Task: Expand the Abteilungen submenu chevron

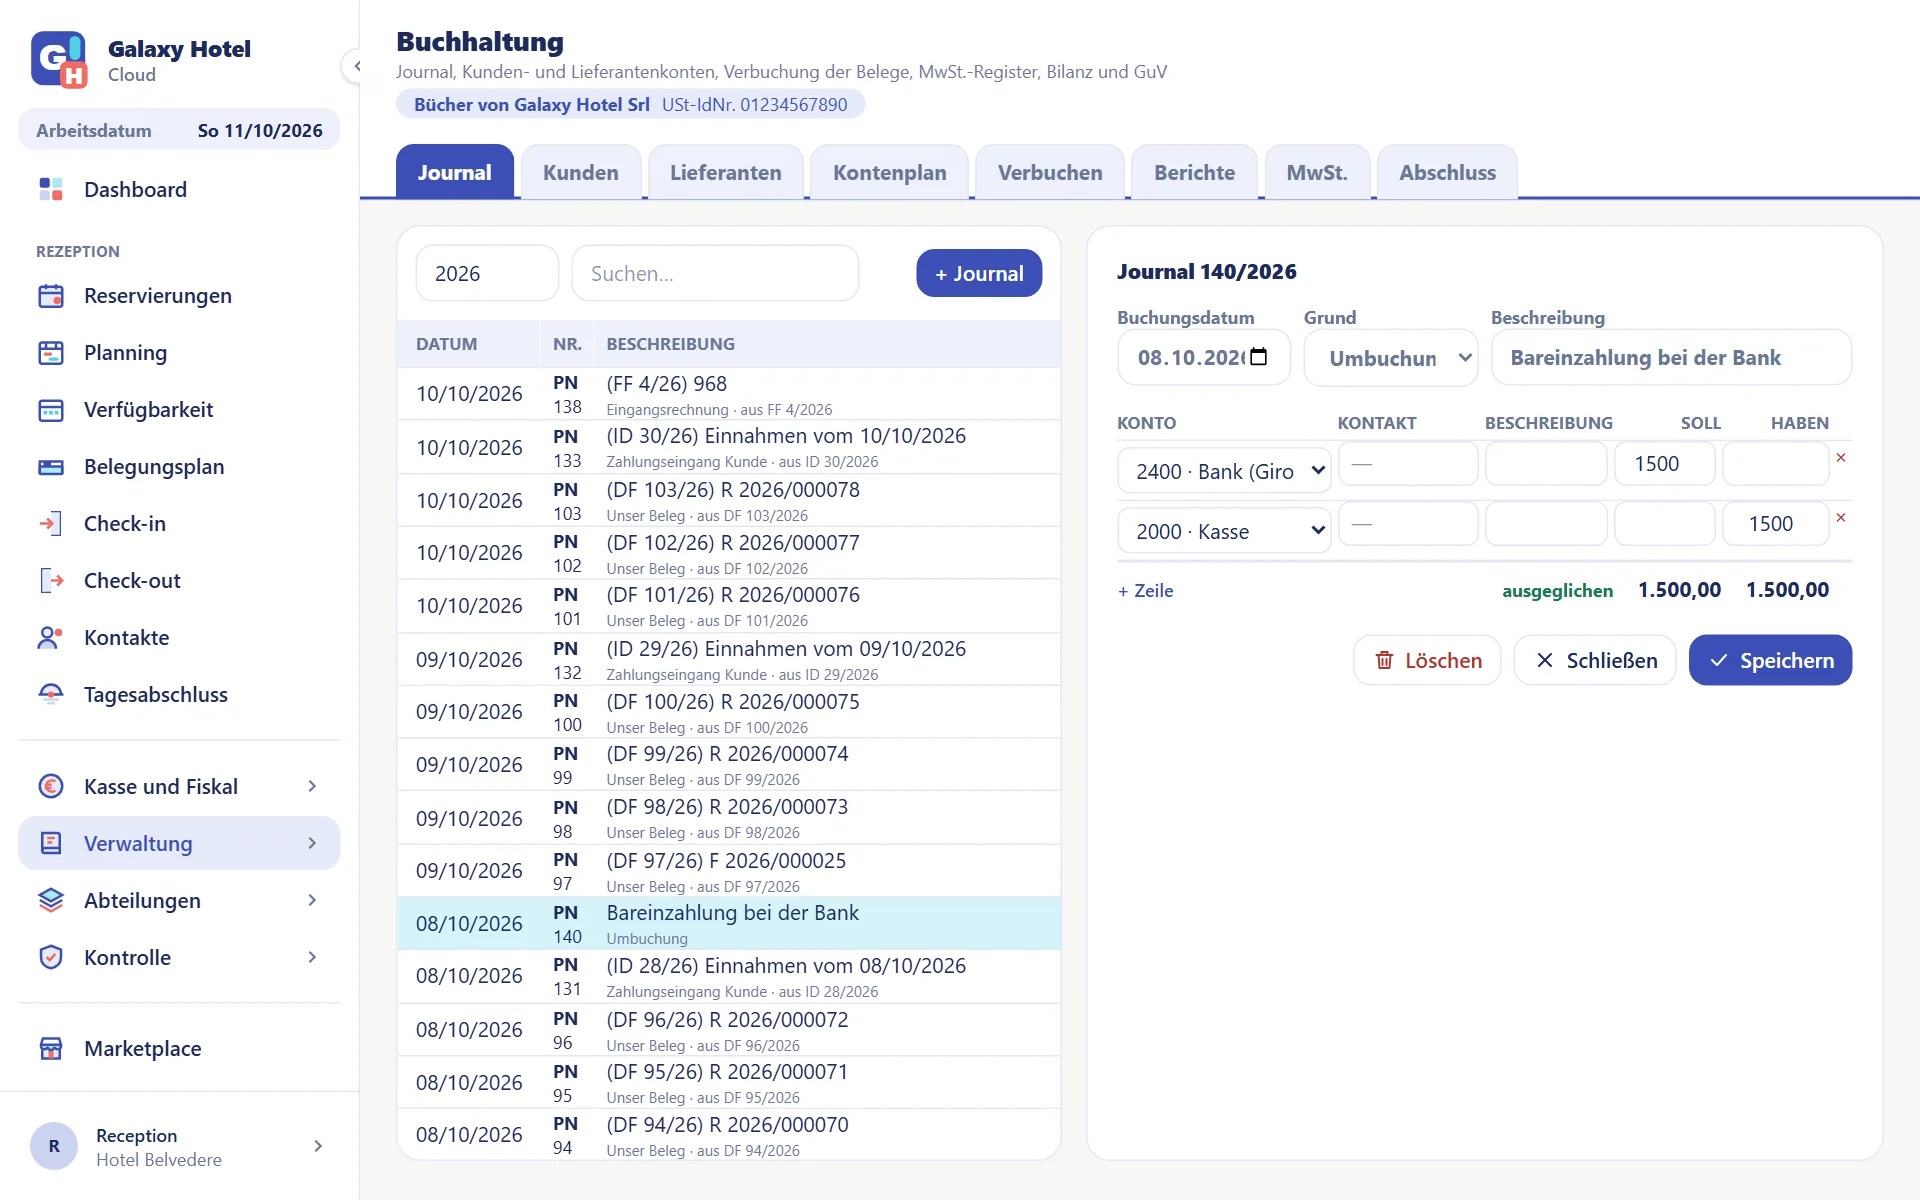Action: 313,901
